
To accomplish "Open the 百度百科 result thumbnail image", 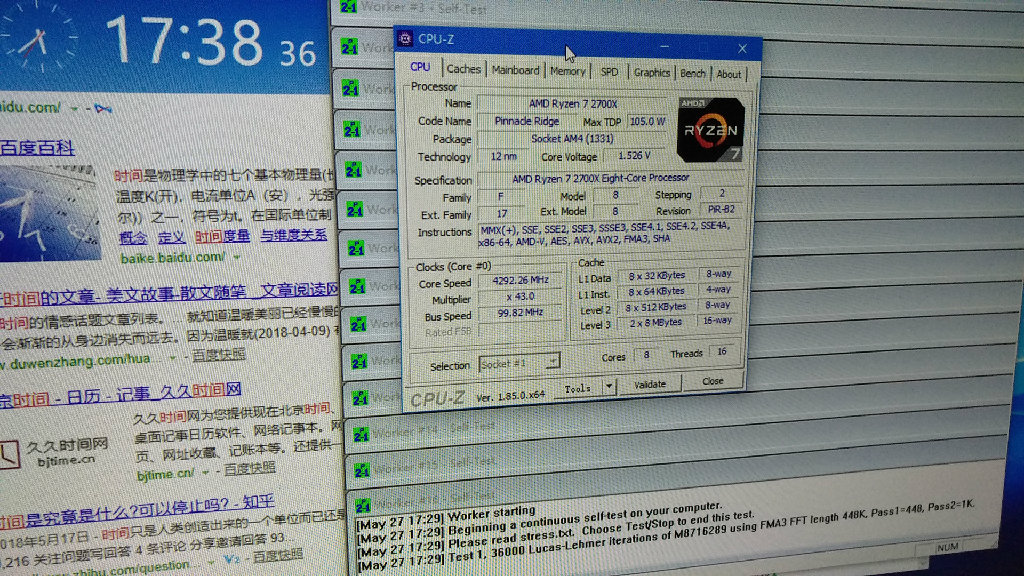I will pyautogui.click(x=50, y=214).
